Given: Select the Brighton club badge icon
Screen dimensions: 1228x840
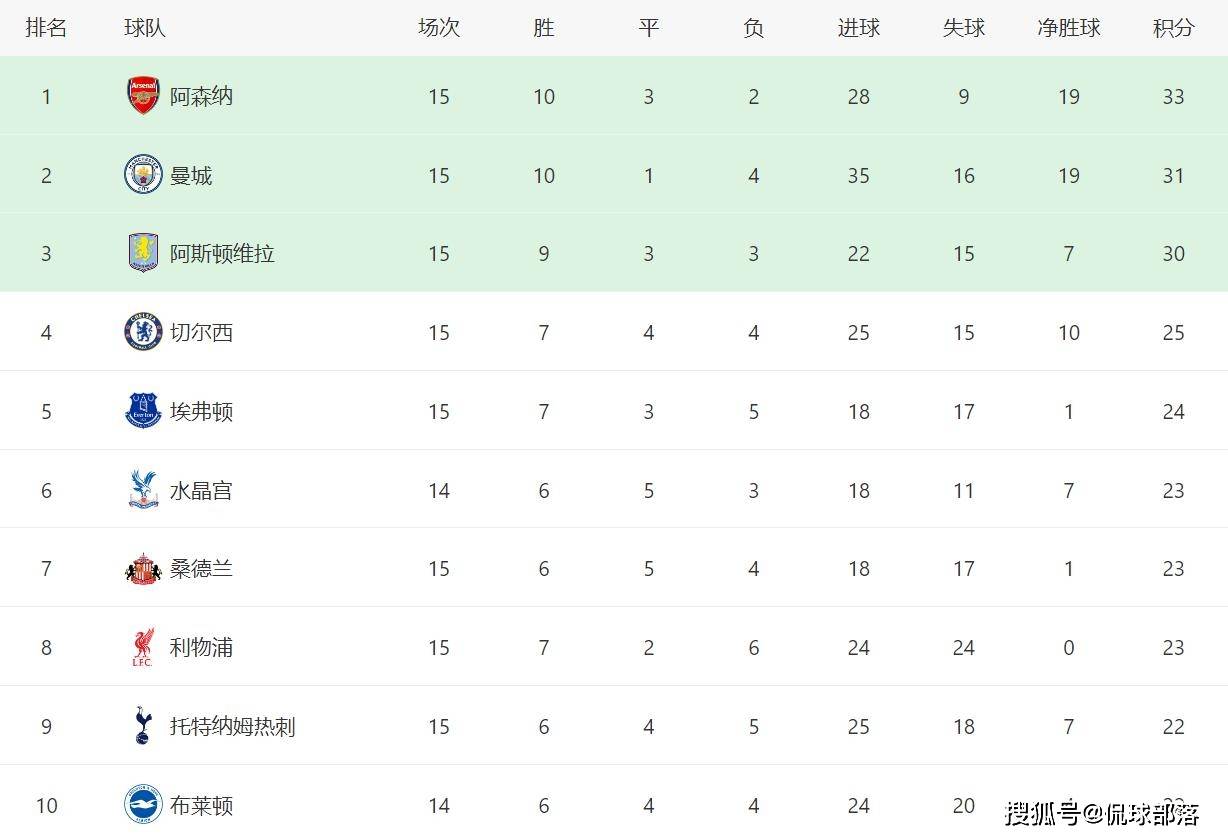Looking at the screenshot, I should [143, 805].
